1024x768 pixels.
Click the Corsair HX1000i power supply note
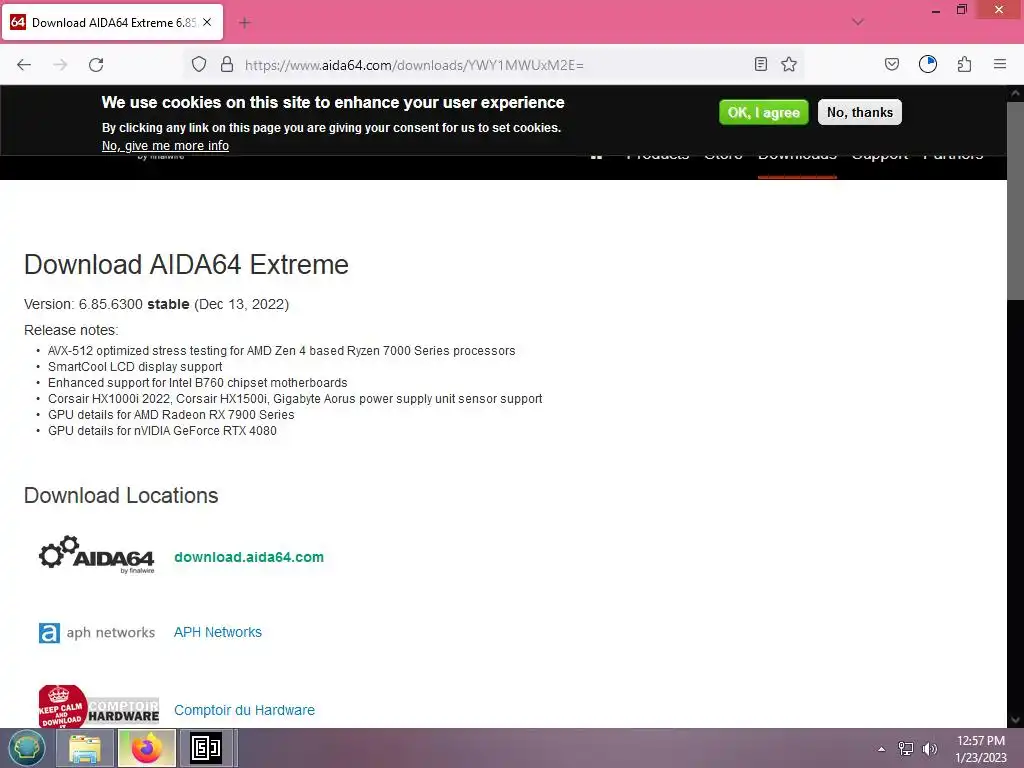pos(295,399)
